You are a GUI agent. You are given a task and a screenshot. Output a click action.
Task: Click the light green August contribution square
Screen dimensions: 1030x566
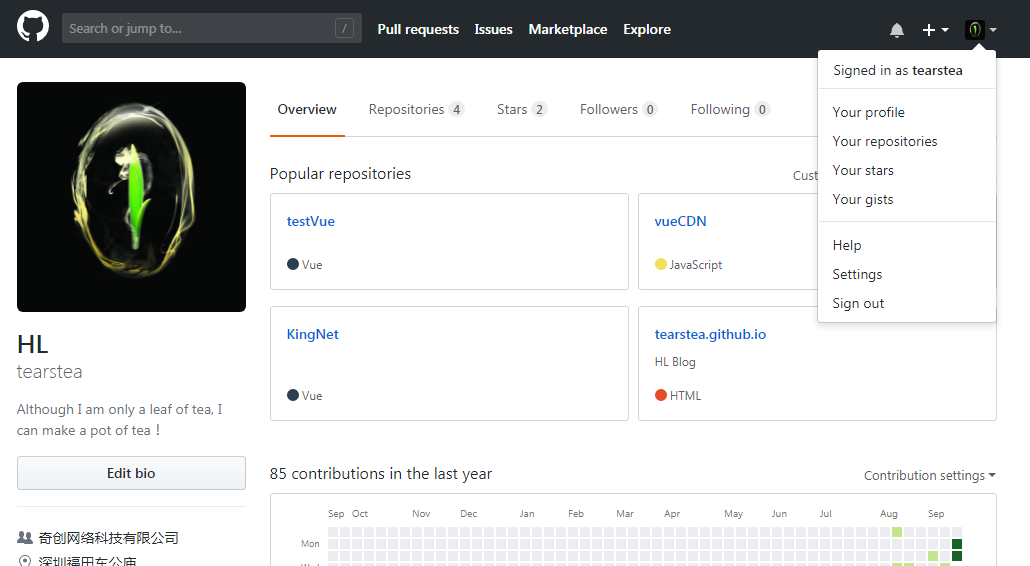click(897, 532)
